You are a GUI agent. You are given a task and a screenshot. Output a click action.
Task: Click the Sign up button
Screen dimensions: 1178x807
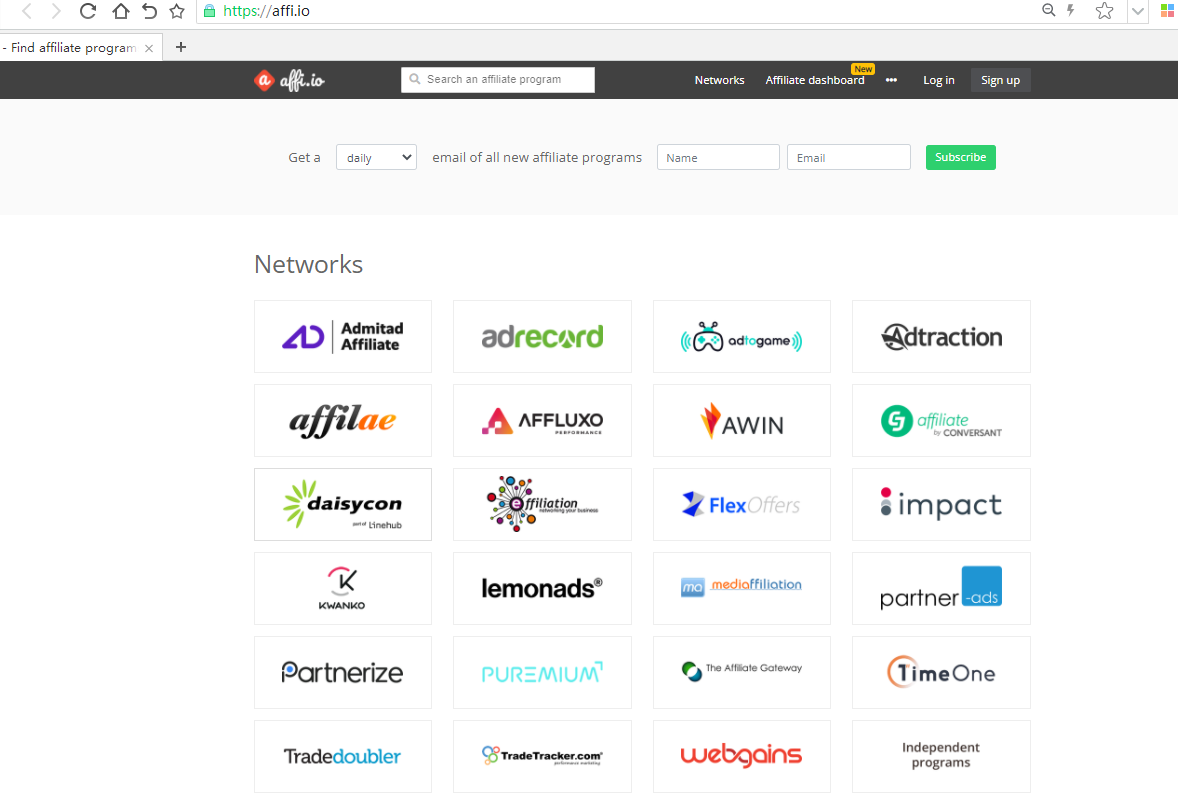pyautogui.click(x=1000, y=80)
